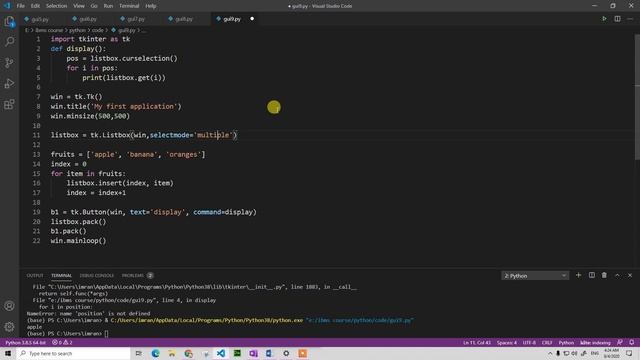Viewport: 640px width, 360px height.
Task: Open the Help menu
Action: point(151,6)
